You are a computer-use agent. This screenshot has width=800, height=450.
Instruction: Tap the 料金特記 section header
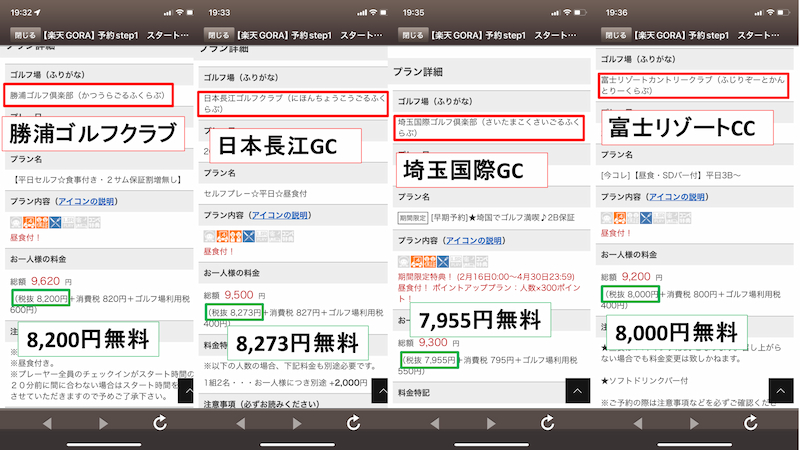[x=491, y=392]
